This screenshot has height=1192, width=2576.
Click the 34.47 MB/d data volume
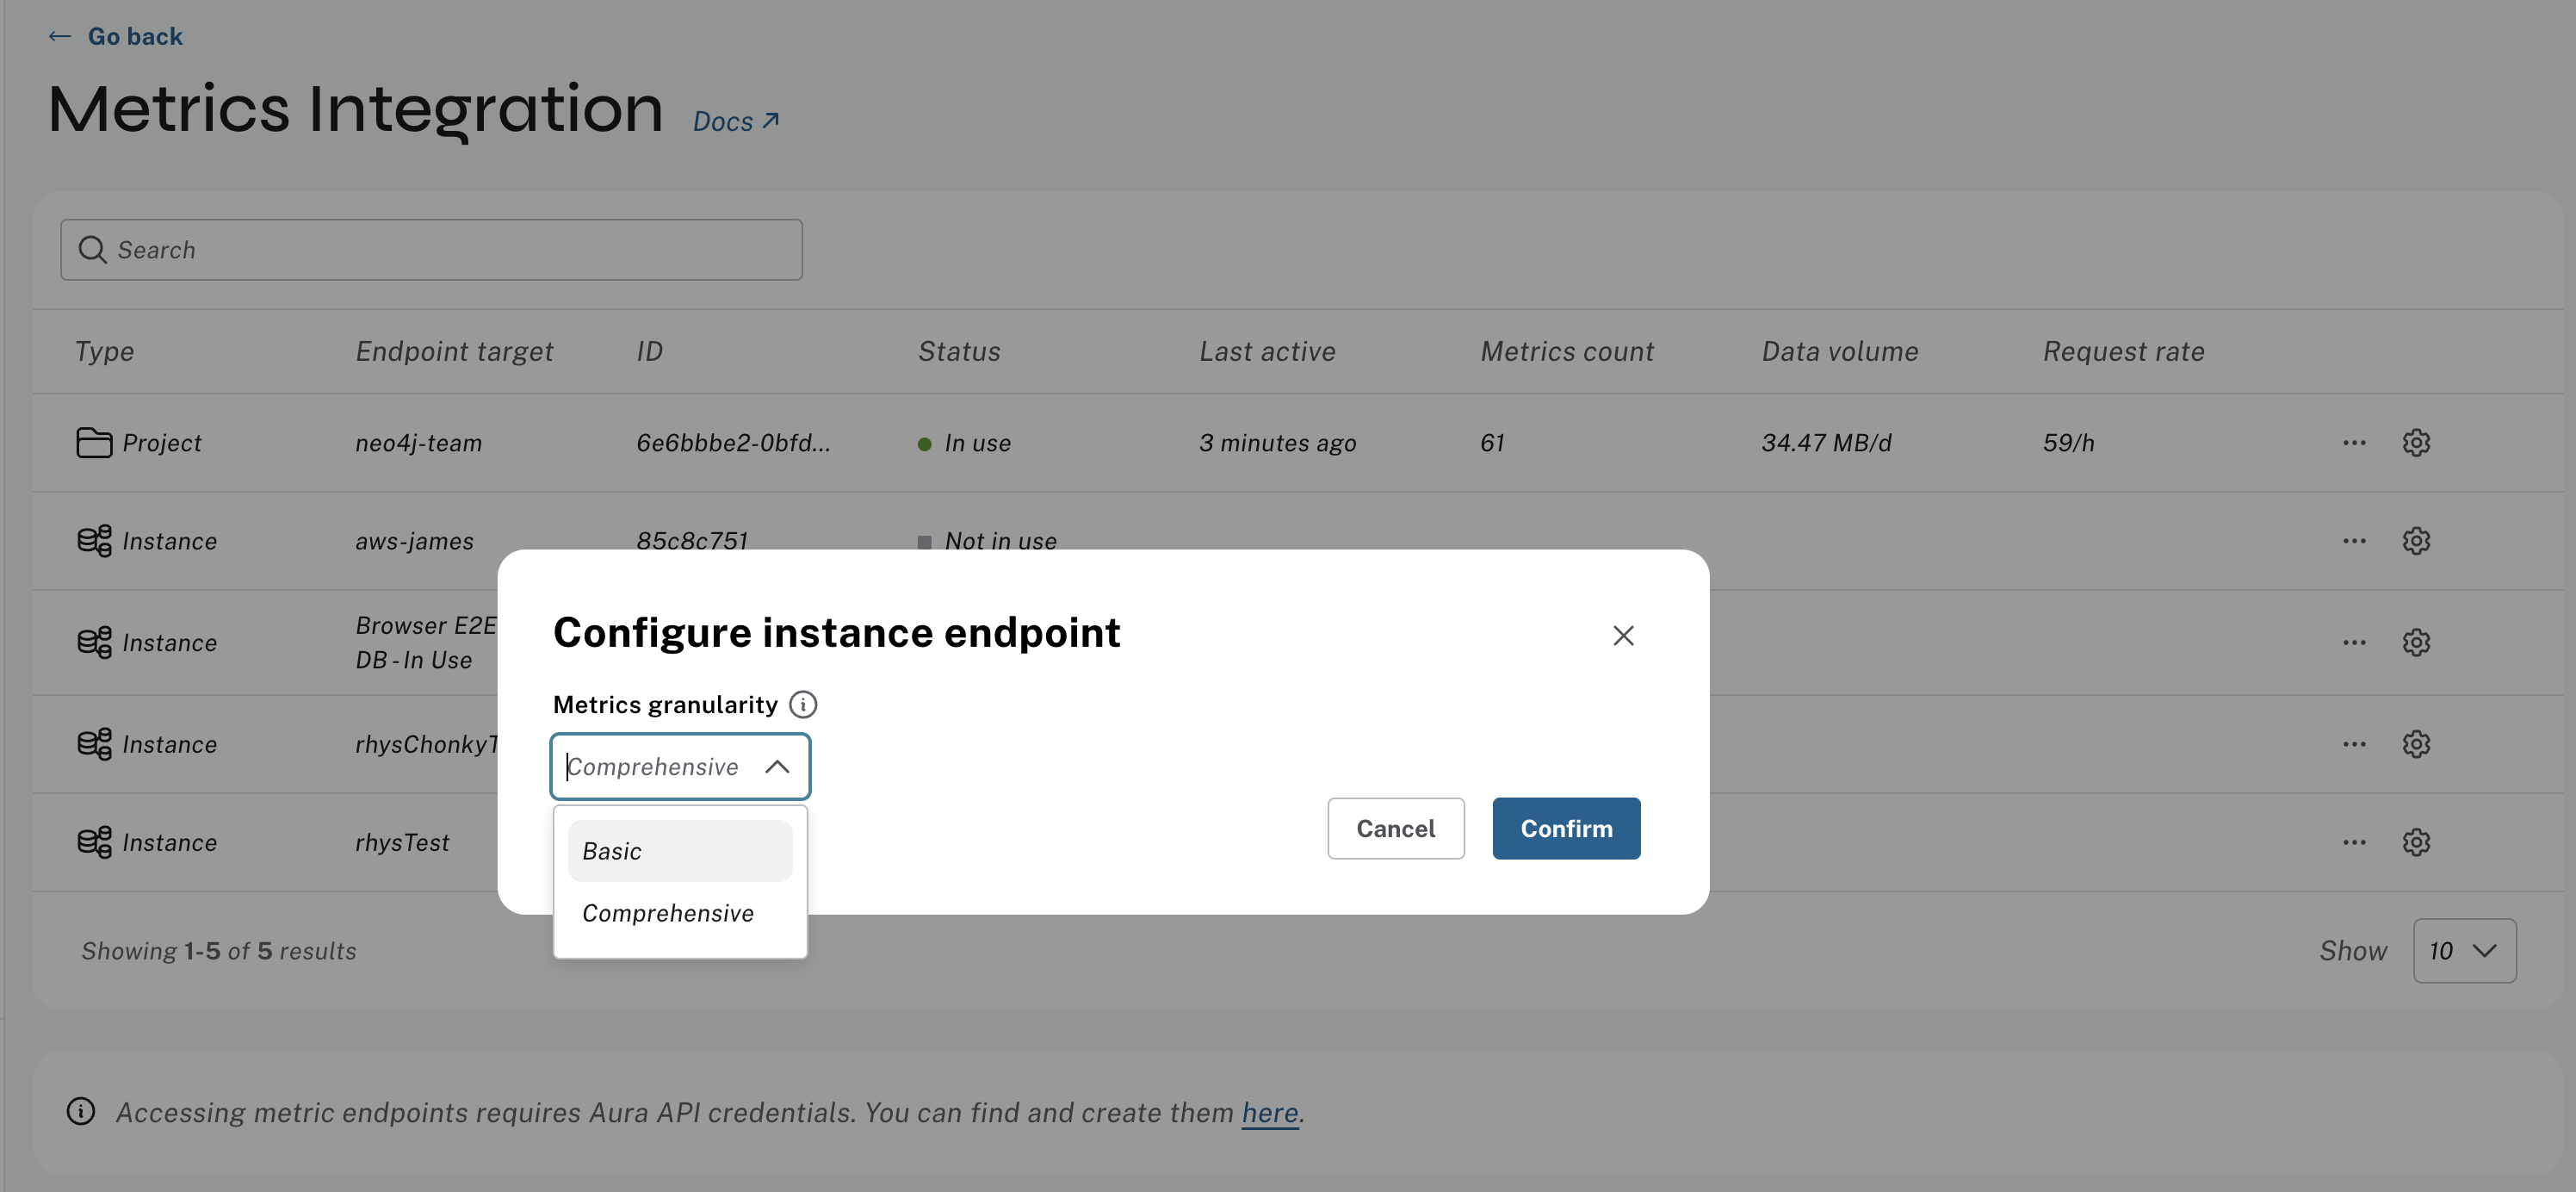pos(1826,443)
